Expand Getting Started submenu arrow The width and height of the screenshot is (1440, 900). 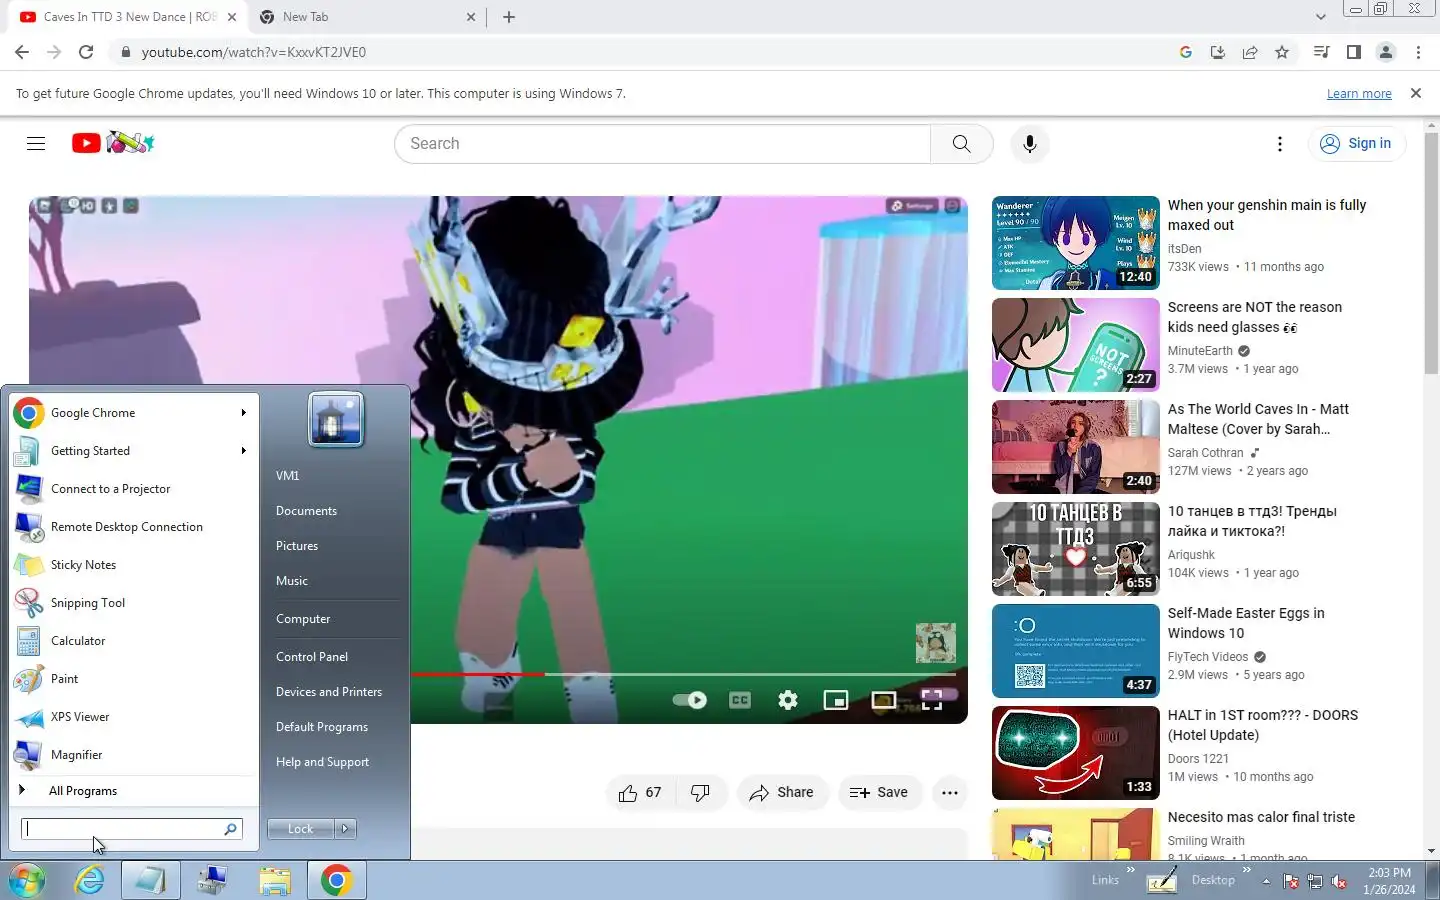coord(243,451)
